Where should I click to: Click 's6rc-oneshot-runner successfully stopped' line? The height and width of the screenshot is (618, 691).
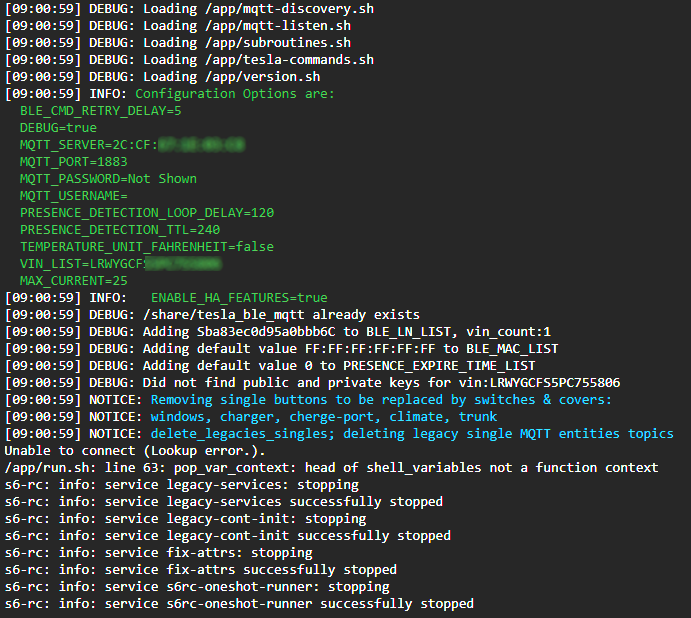pos(239,604)
